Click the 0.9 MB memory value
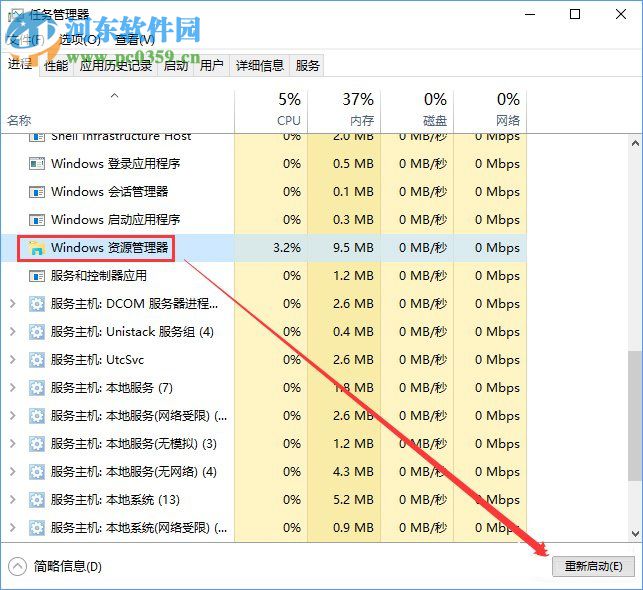Image resolution: width=643 pixels, height=590 pixels. tap(353, 528)
